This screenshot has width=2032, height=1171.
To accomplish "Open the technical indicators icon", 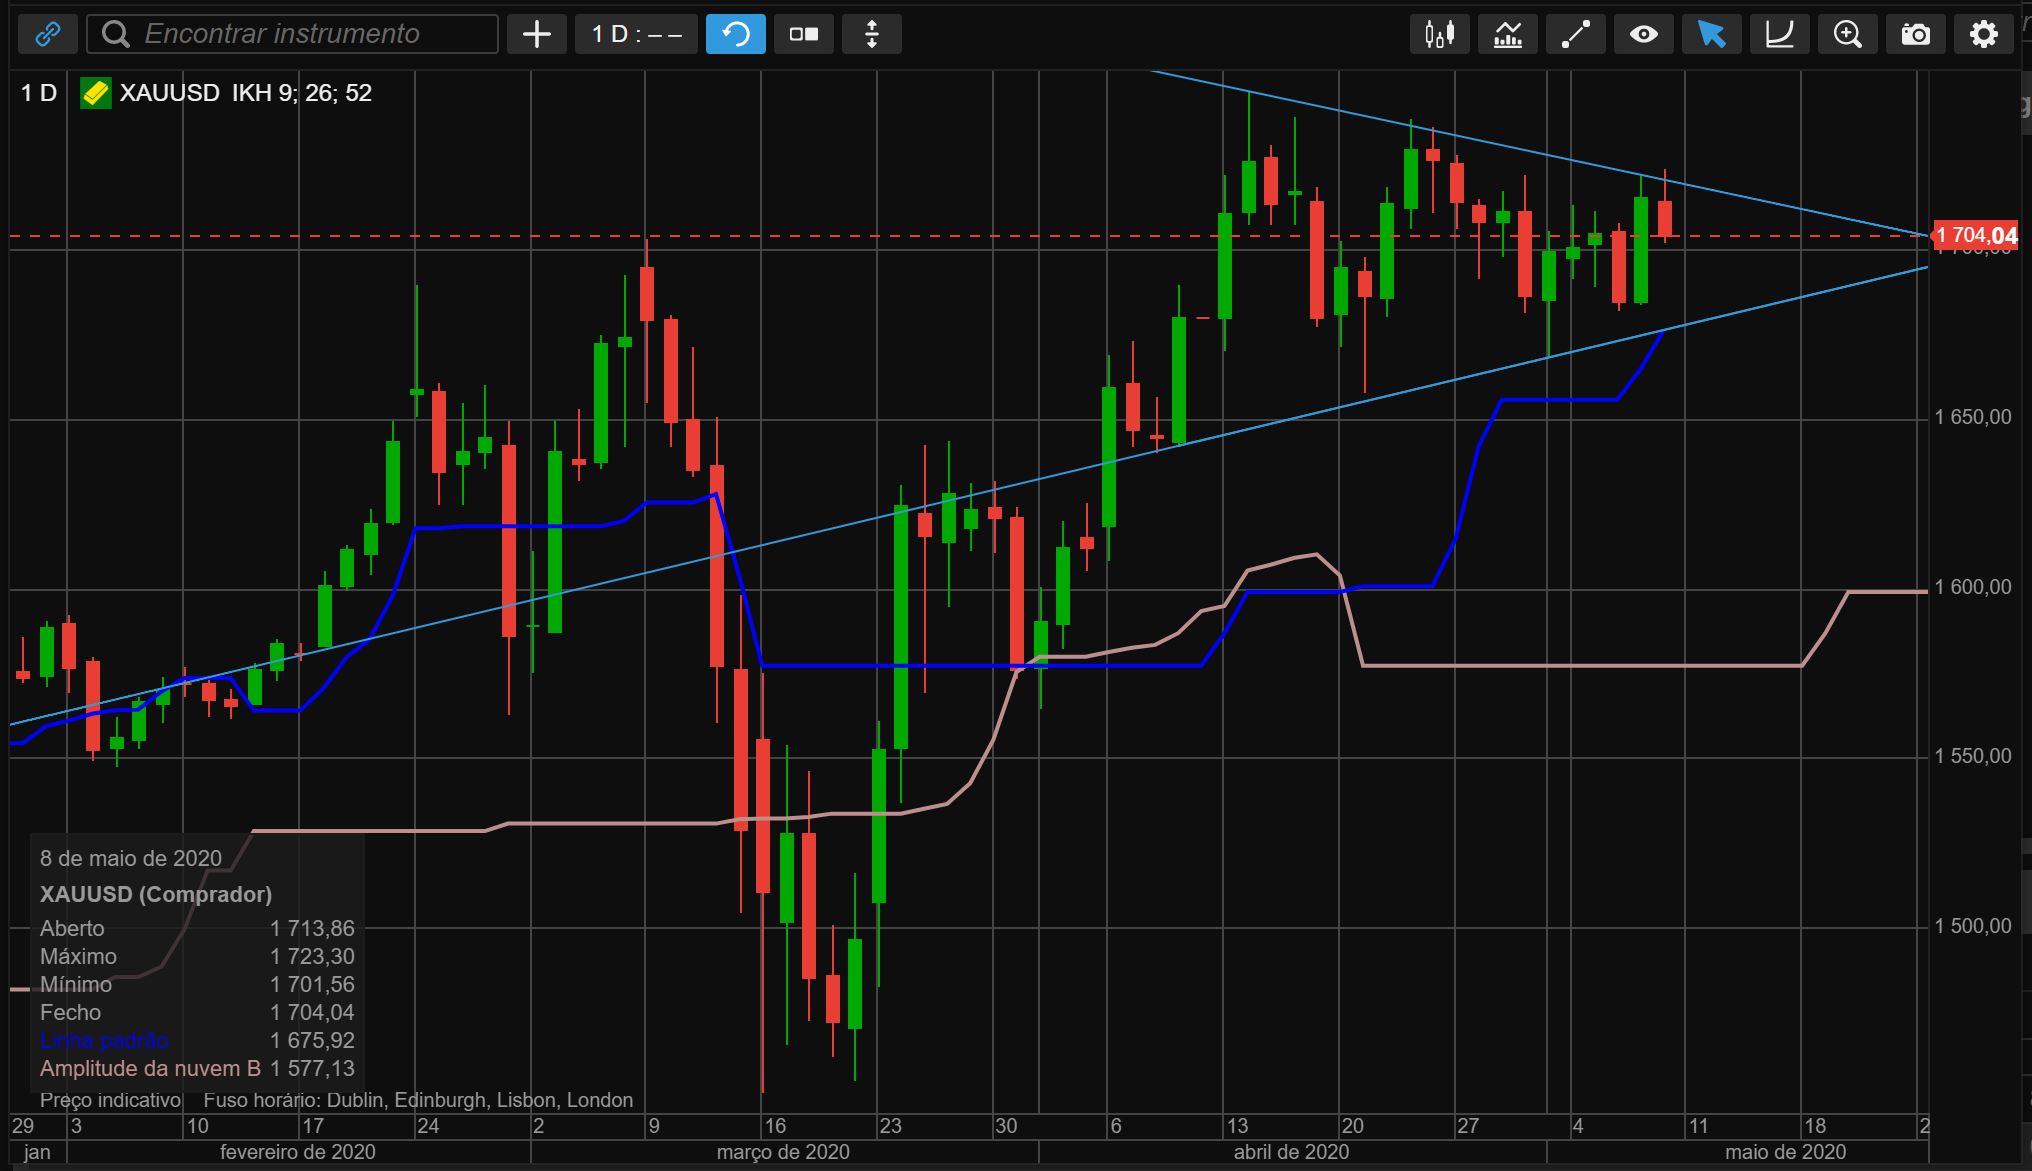I will [1507, 34].
